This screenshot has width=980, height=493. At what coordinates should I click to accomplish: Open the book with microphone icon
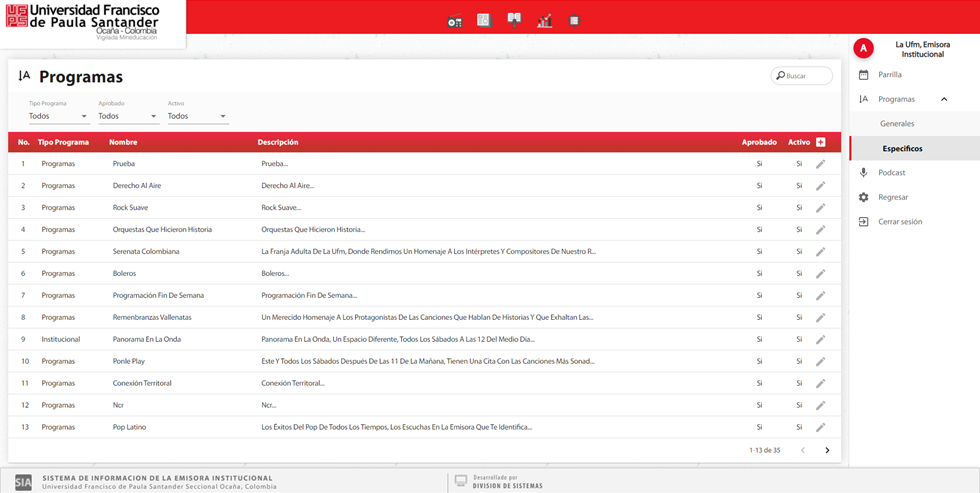(514, 20)
